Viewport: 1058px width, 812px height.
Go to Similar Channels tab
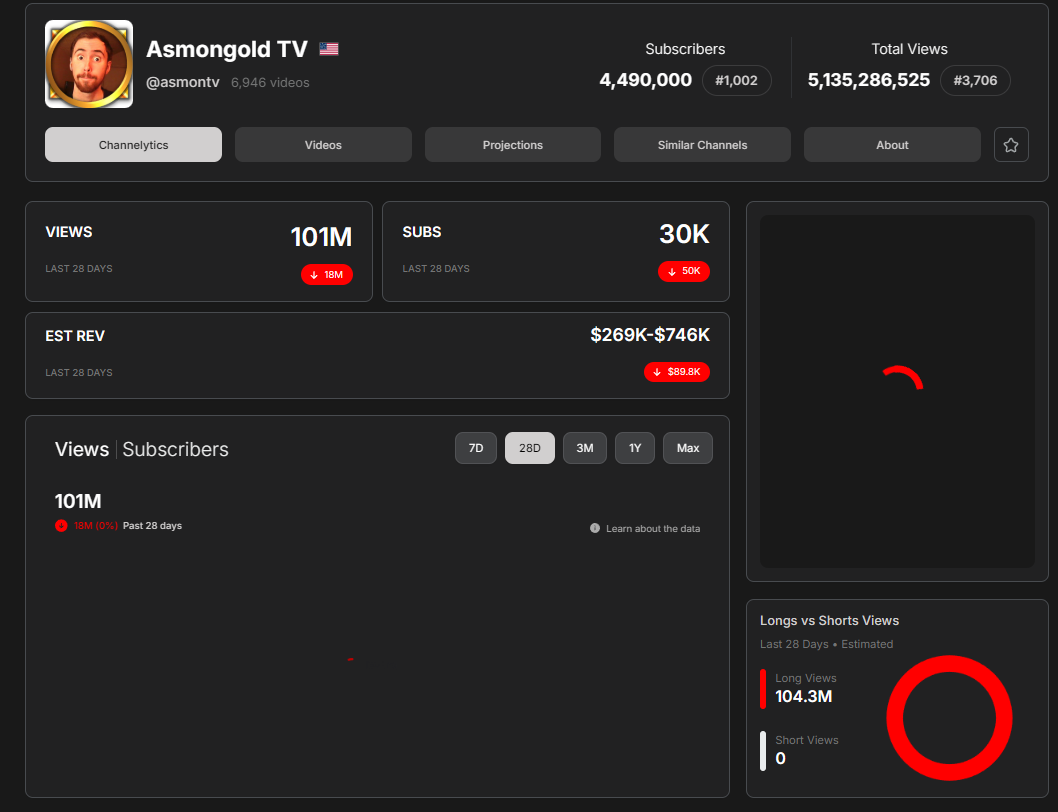(x=702, y=144)
